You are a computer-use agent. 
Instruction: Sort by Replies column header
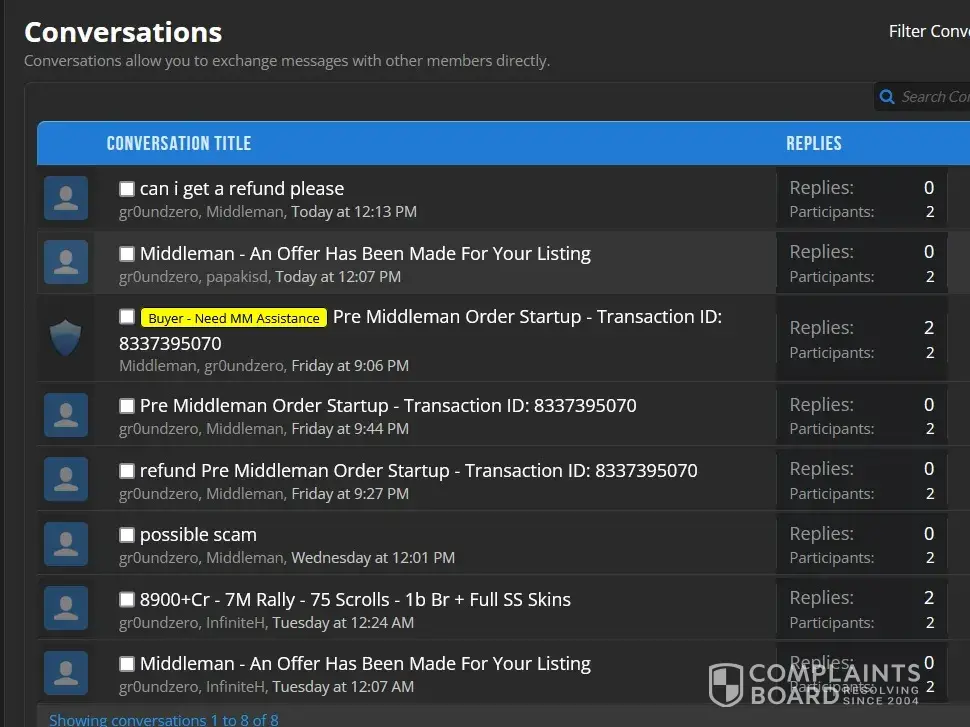click(x=813, y=143)
